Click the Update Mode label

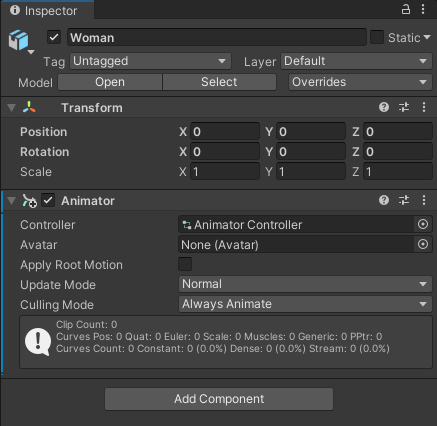tap(58, 285)
